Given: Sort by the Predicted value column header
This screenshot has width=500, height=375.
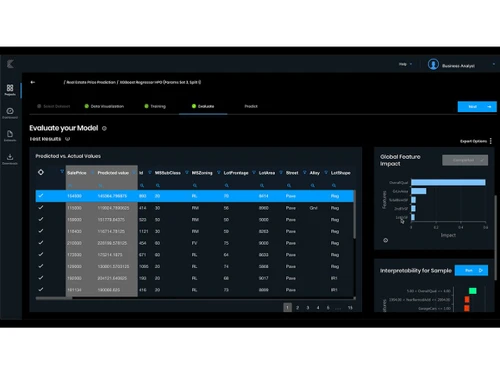Looking at the screenshot, I should 113,173.
